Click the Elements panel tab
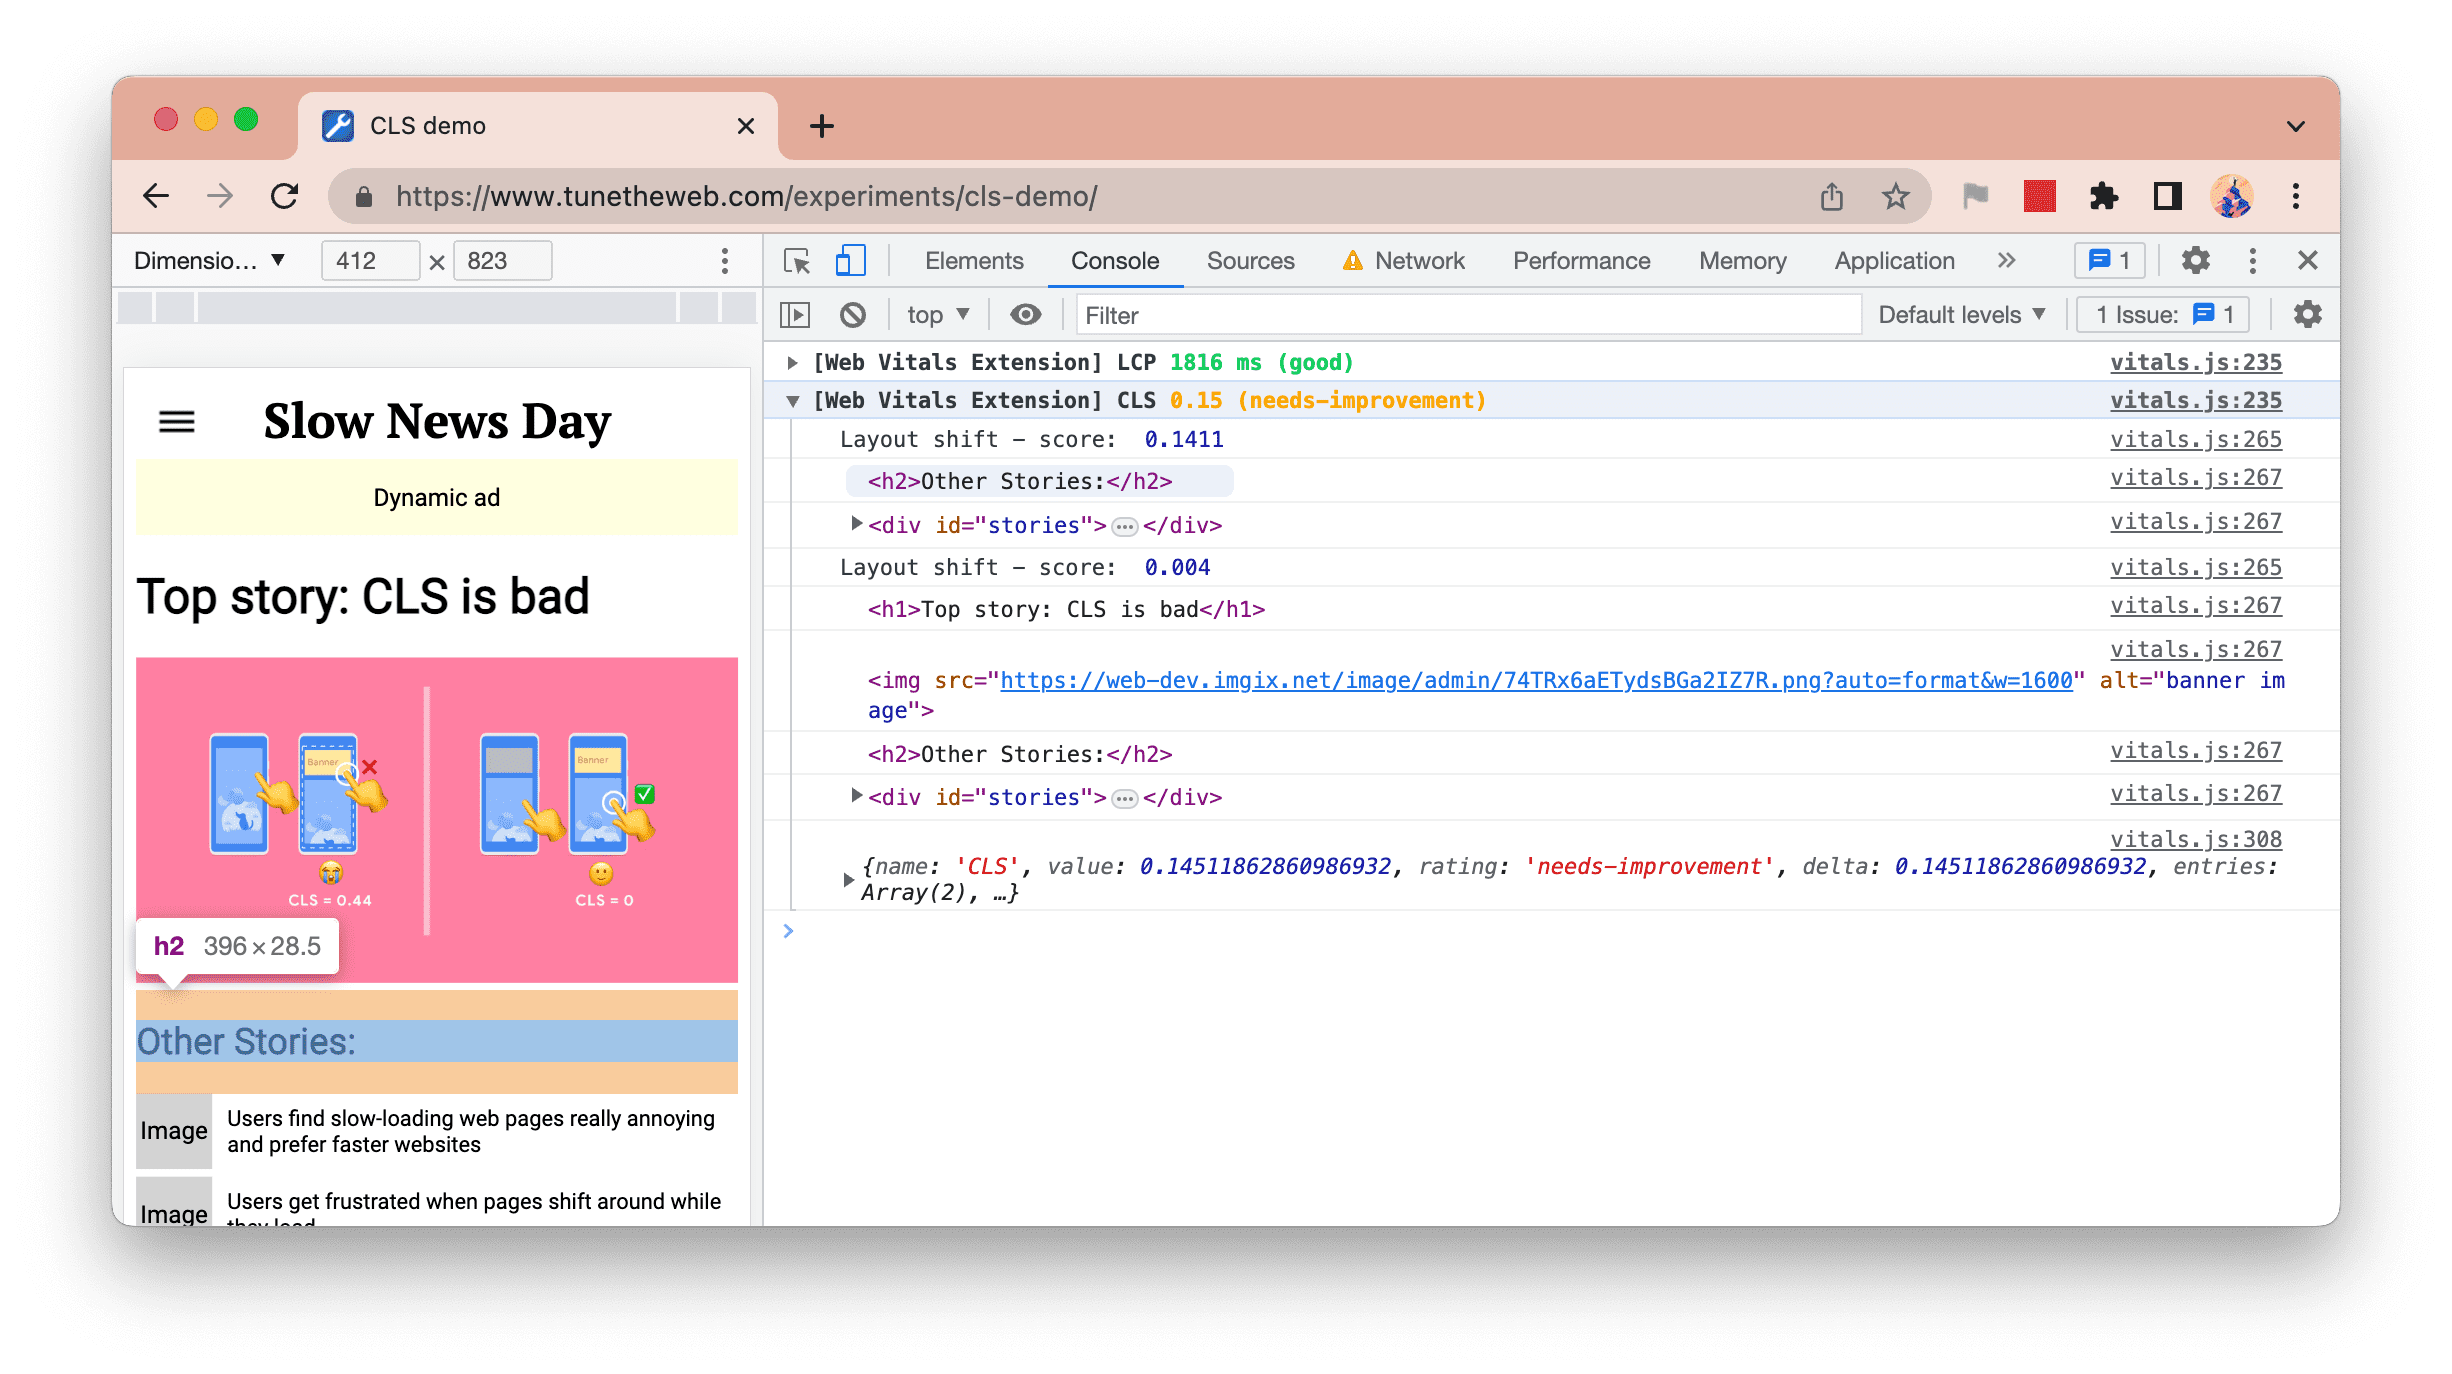 [973, 259]
